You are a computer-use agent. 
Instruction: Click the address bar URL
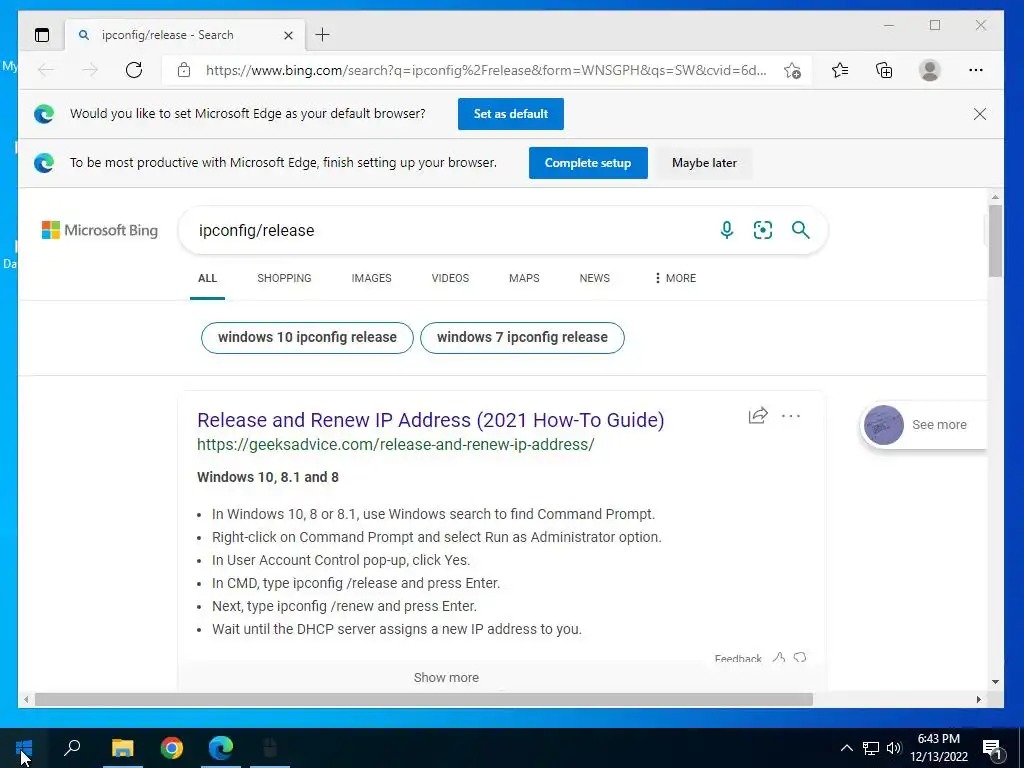(x=486, y=70)
